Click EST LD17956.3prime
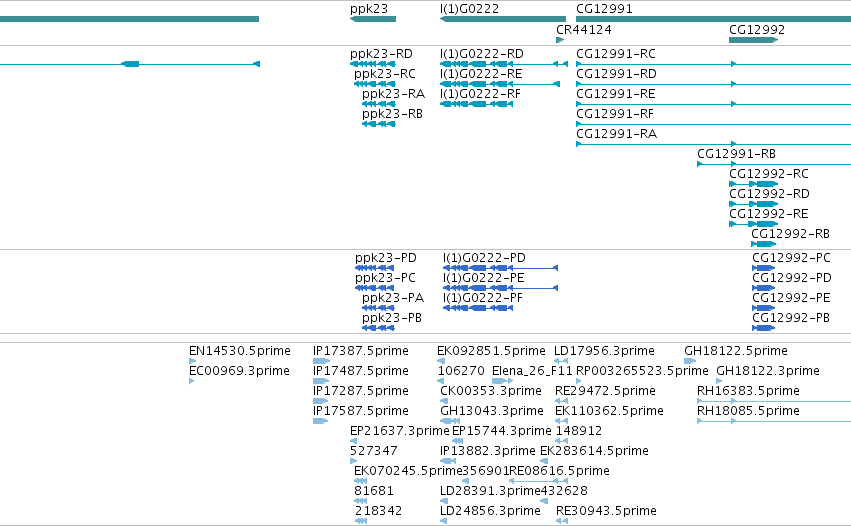The height and width of the screenshot is (526, 851). pos(561,361)
